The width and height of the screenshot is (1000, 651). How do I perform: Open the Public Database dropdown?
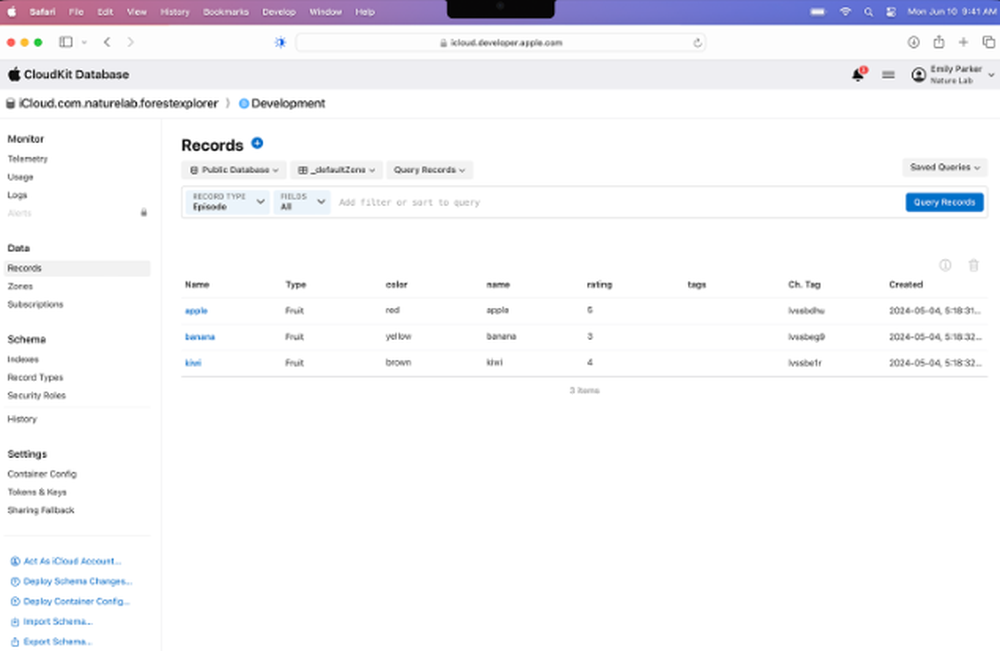click(x=234, y=170)
